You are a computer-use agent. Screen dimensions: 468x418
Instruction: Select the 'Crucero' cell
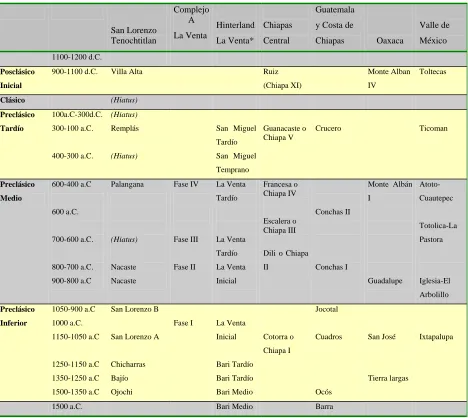(328, 128)
